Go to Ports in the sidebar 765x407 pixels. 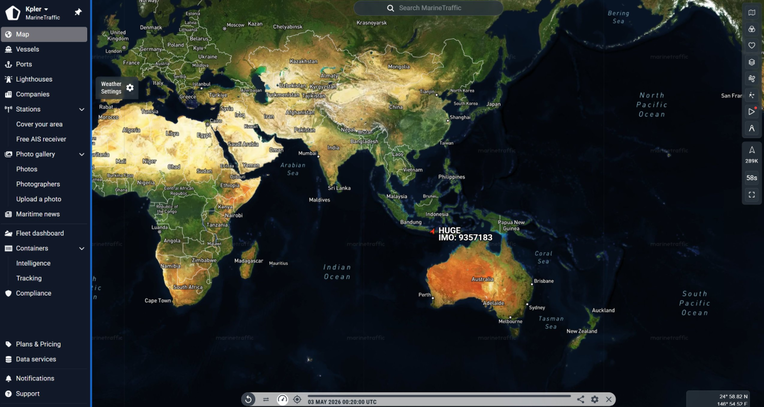24,64
